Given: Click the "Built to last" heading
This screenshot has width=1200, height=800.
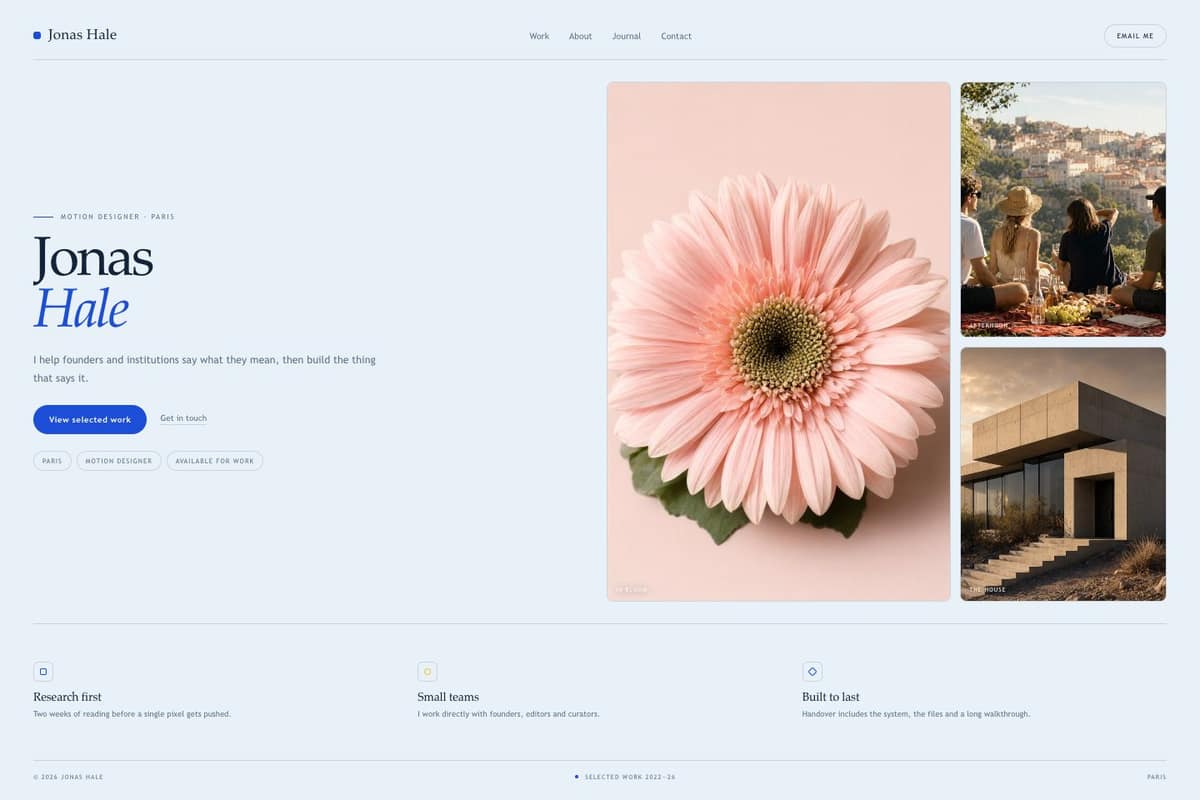Looking at the screenshot, I should click(831, 697).
